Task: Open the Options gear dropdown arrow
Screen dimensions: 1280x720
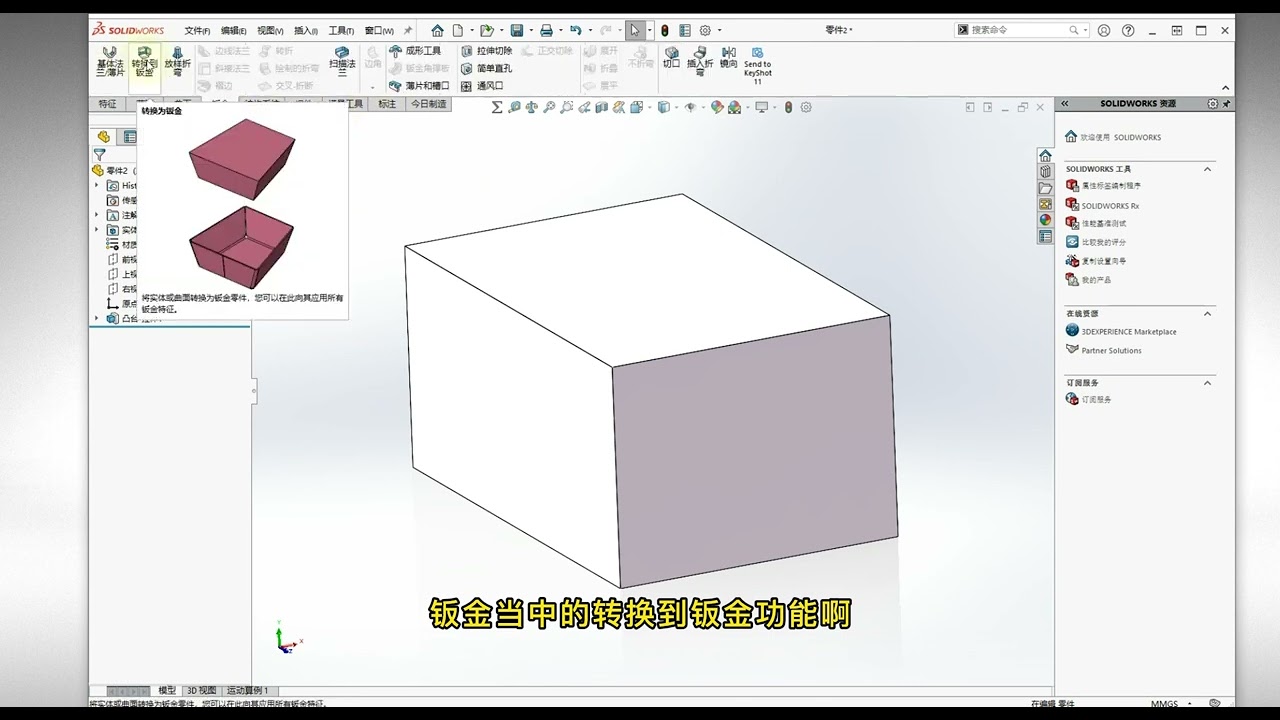Action: [719, 31]
